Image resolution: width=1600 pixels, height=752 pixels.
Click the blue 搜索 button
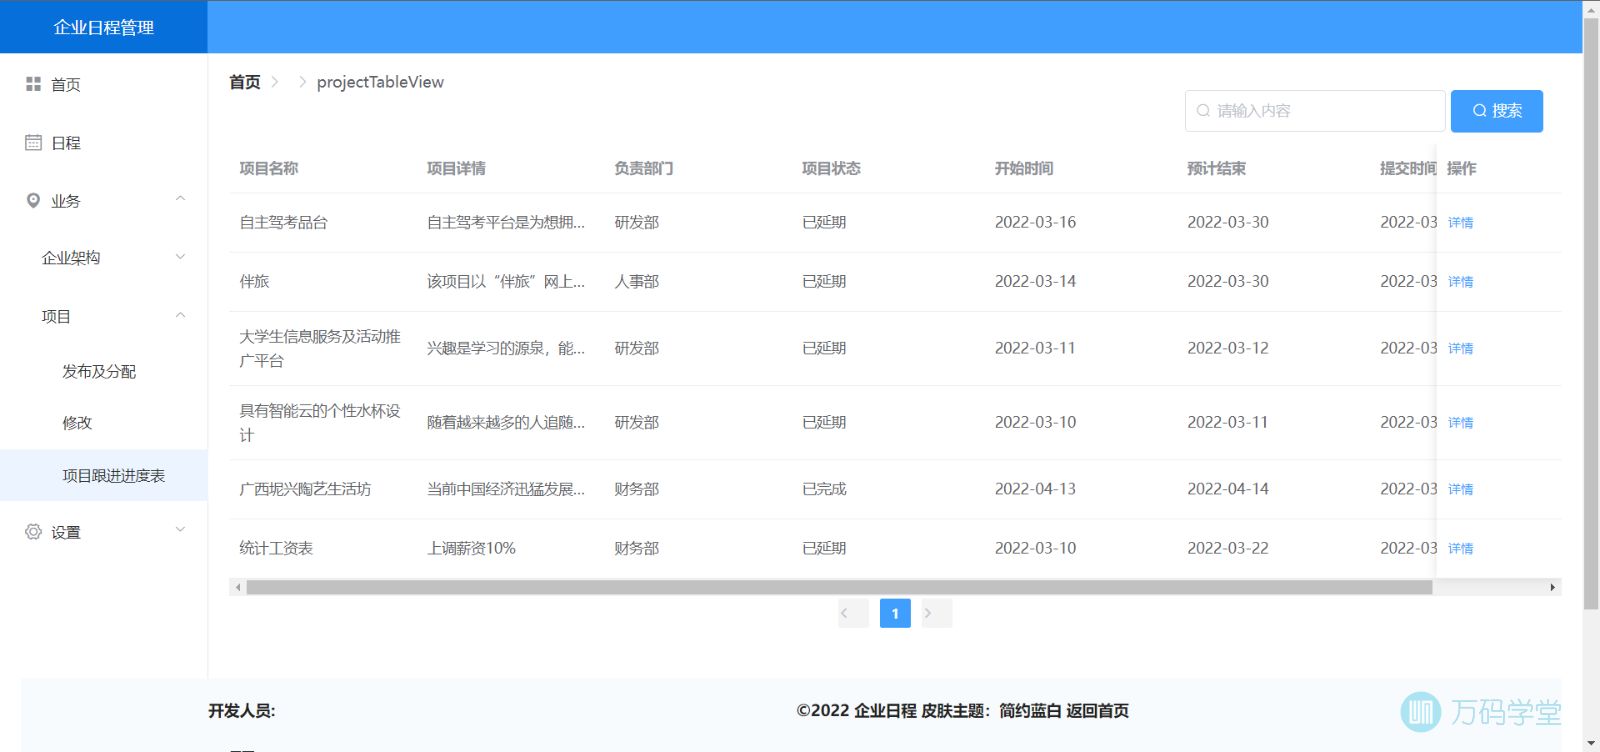pyautogui.click(x=1496, y=111)
